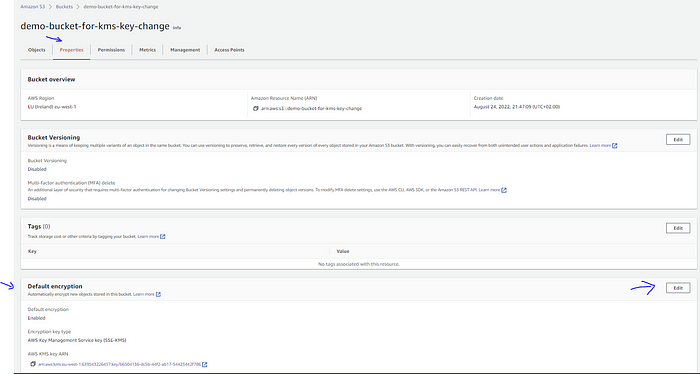
Task: Select the bucket ARN text arn:aws:s3:::demo-bucket-for-kms-key-change
Action: coord(311,108)
